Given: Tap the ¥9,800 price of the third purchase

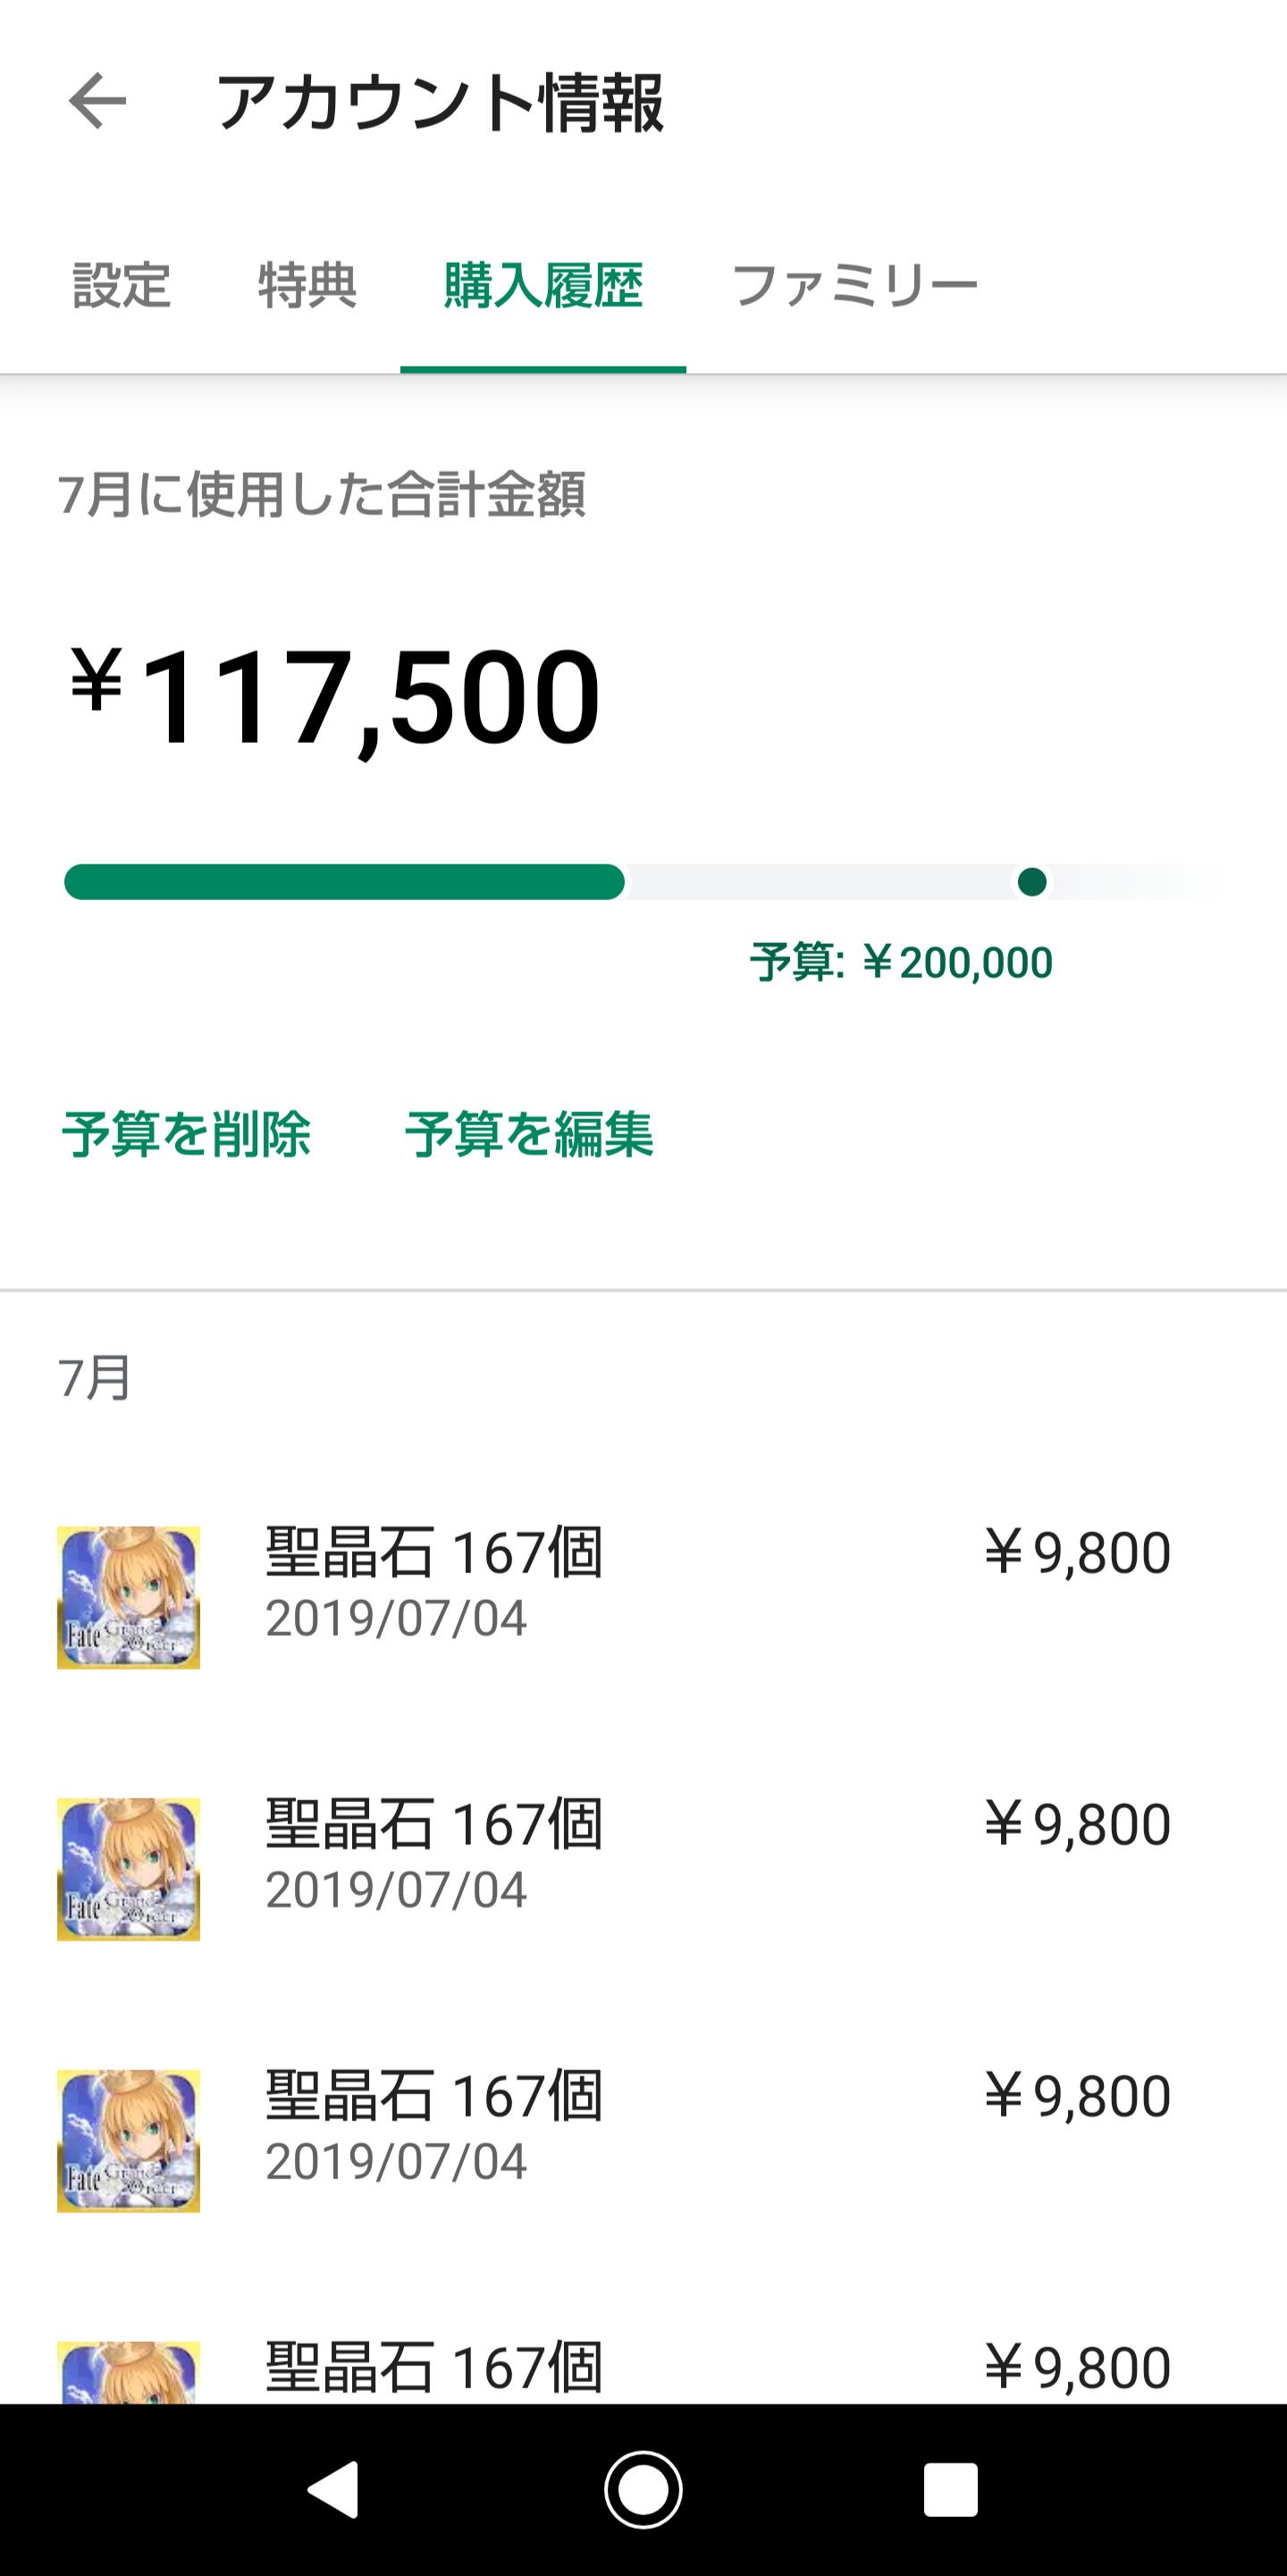Looking at the screenshot, I should (1077, 2096).
